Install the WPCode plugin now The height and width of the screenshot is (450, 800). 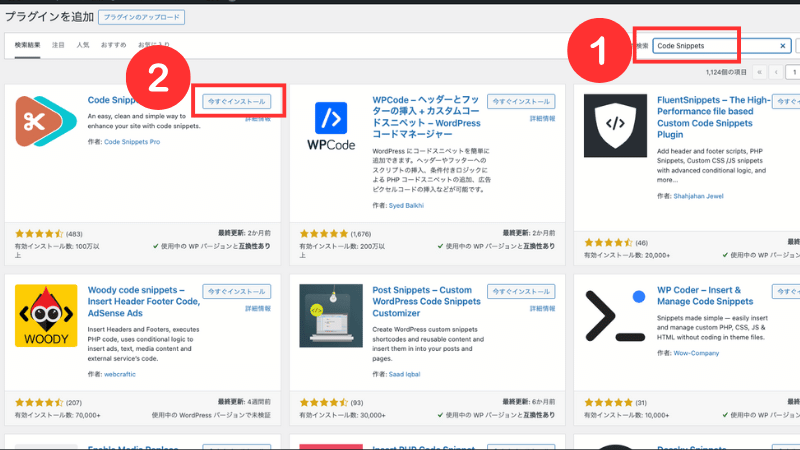click(521, 102)
